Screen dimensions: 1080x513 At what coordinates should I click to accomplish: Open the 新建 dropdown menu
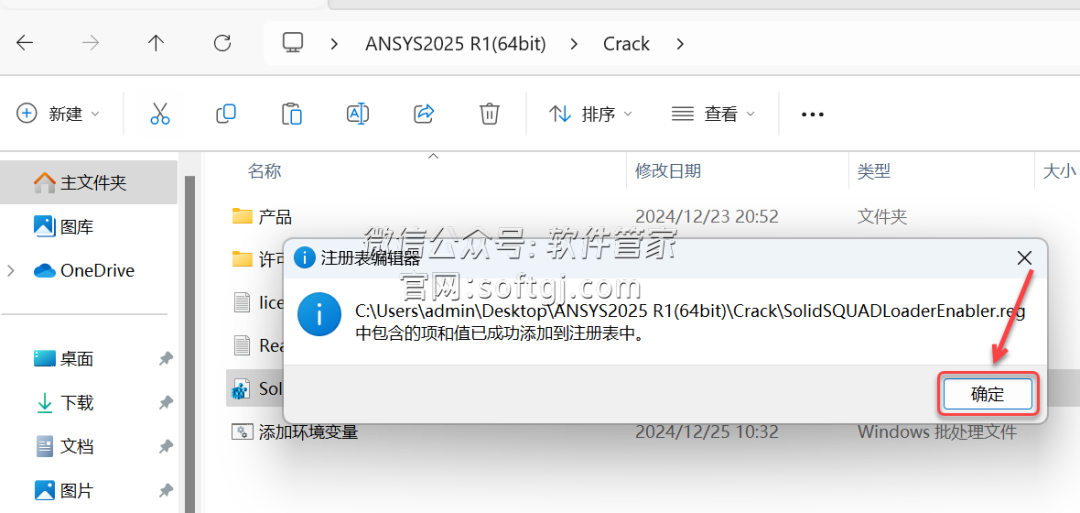(58, 114)
